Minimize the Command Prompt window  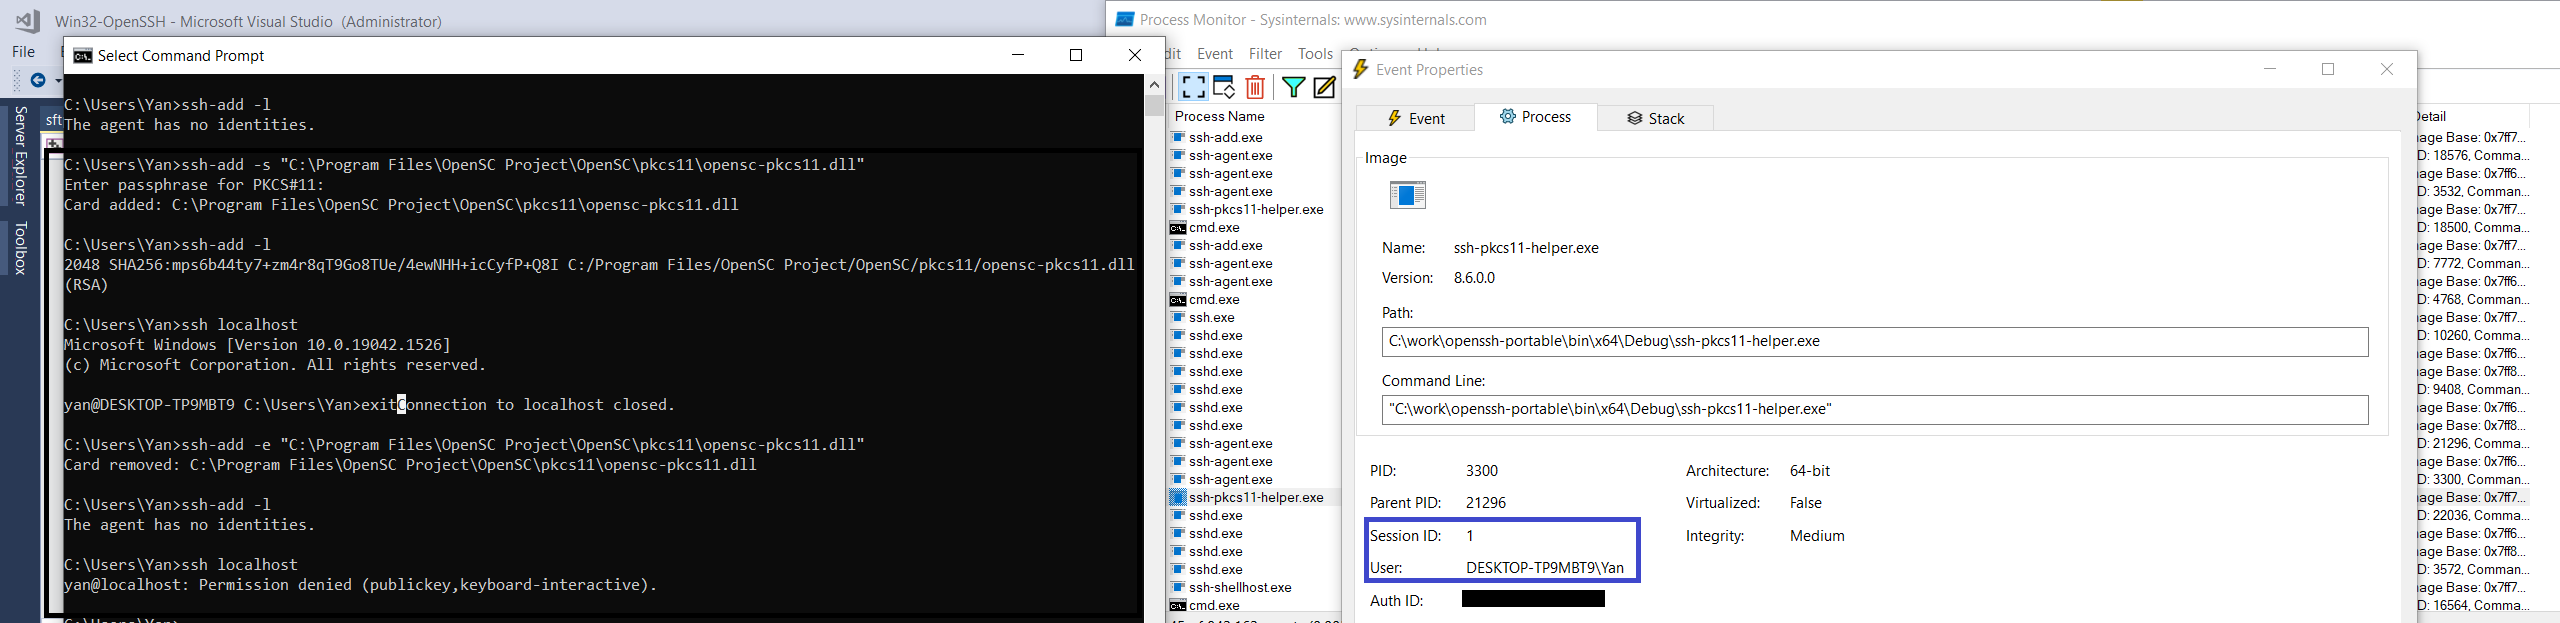pos(1018,55)
